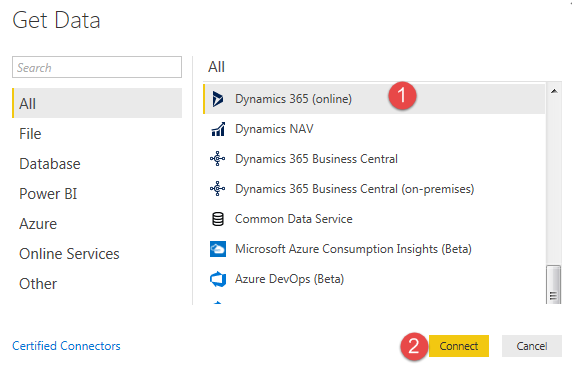Click the red step 1 marker badge
Viewport: 572px width, 365px height.
click(x=402, y=96)
